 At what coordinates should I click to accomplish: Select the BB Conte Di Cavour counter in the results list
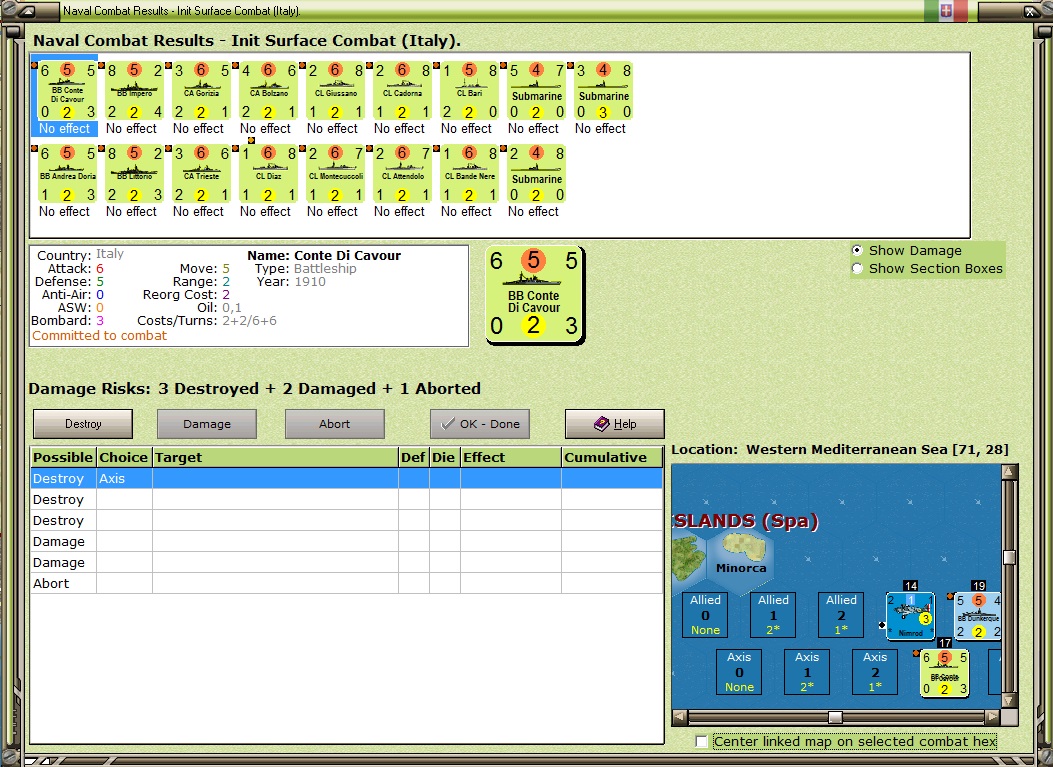pyautogui.click(x=66, y=91)
